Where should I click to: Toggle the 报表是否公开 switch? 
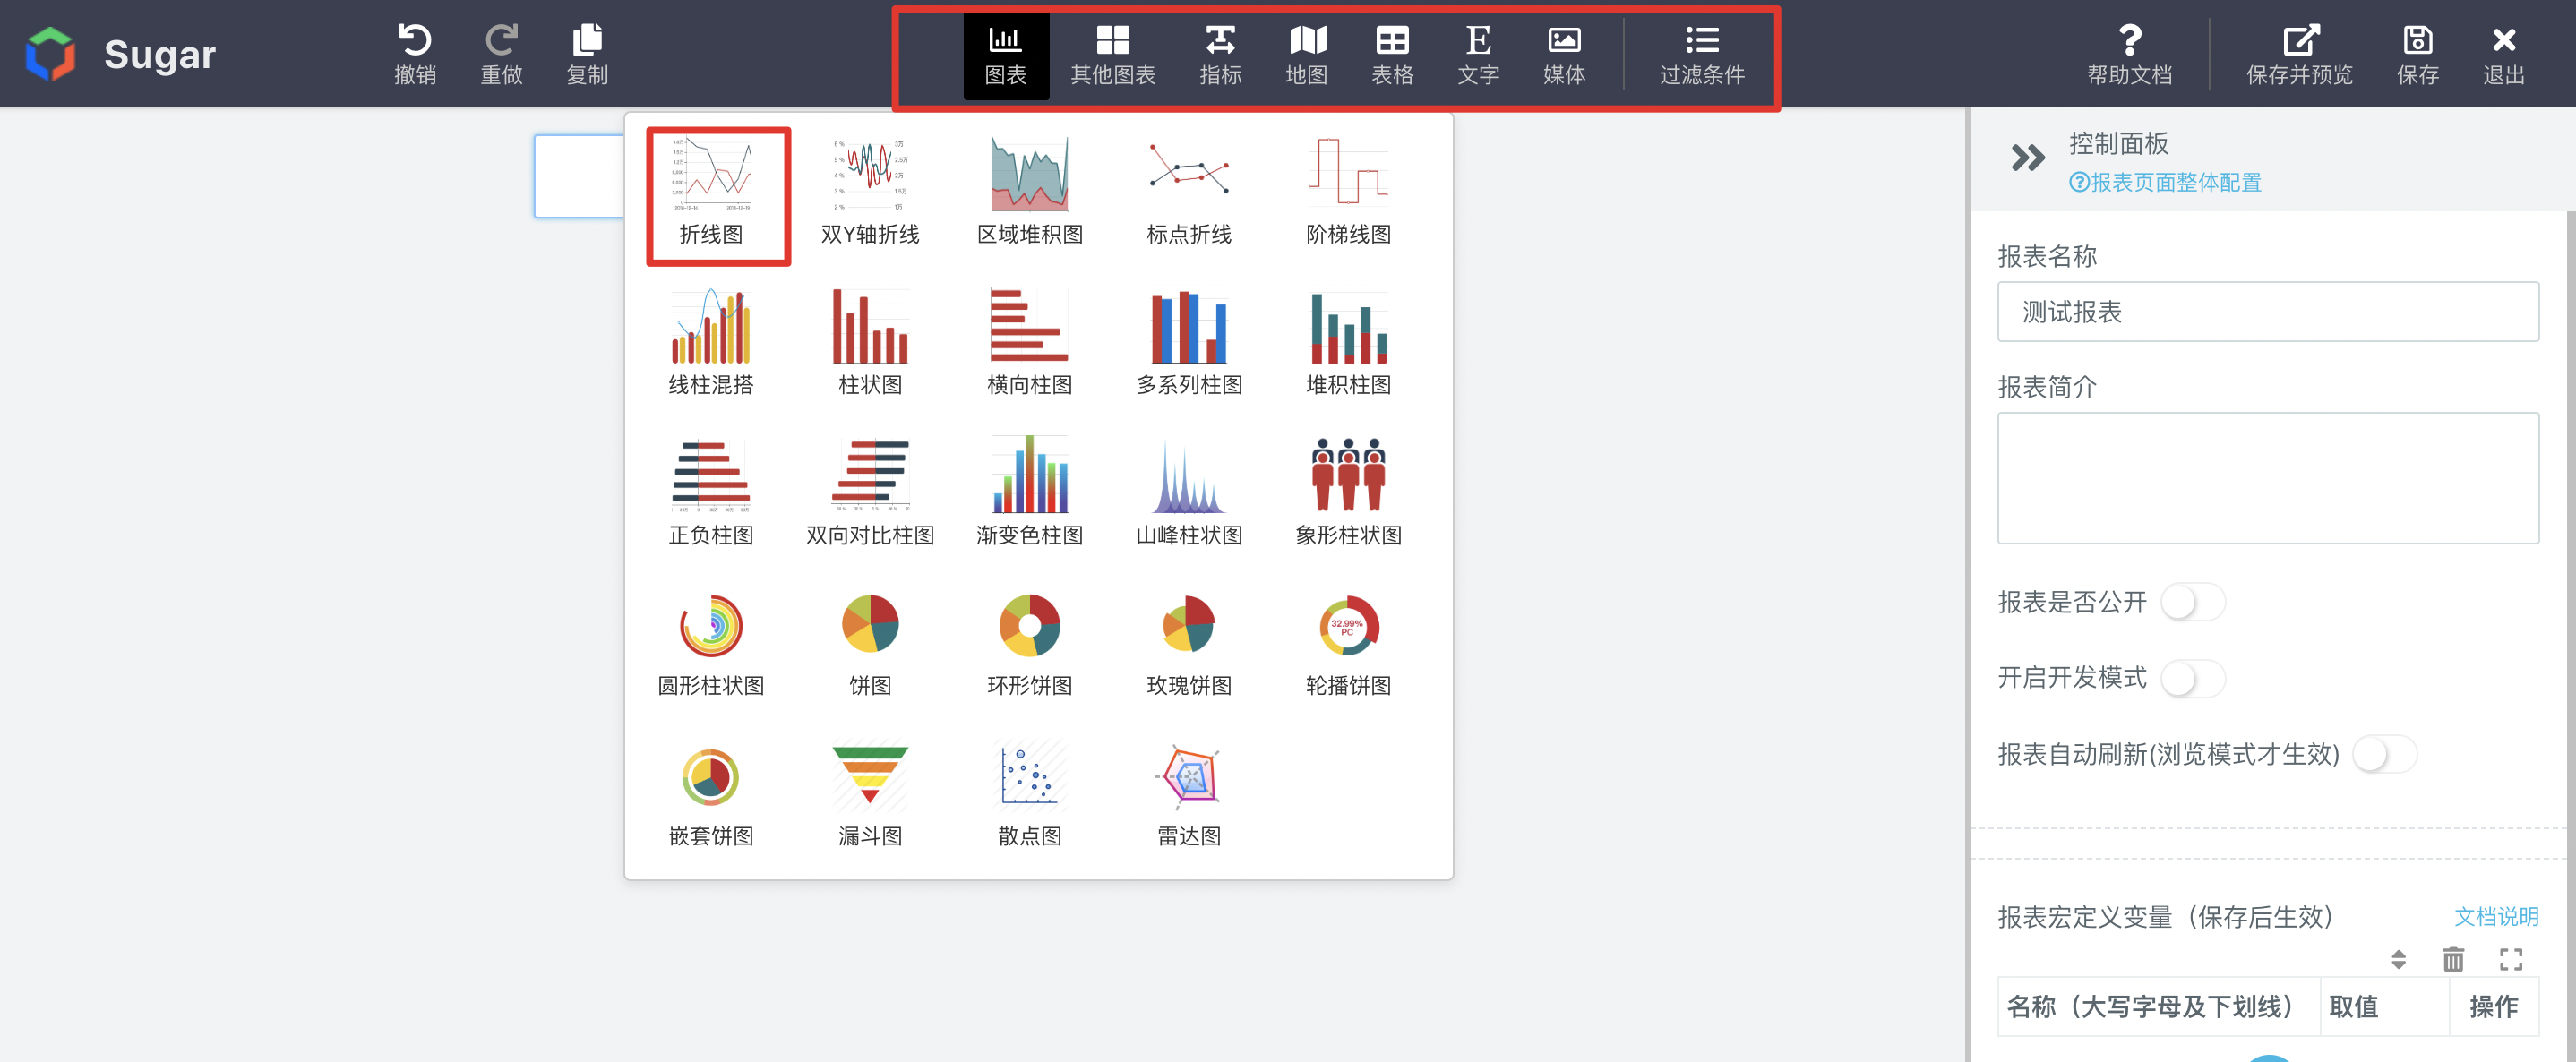pyautogui.click(x=2192, y=602)
